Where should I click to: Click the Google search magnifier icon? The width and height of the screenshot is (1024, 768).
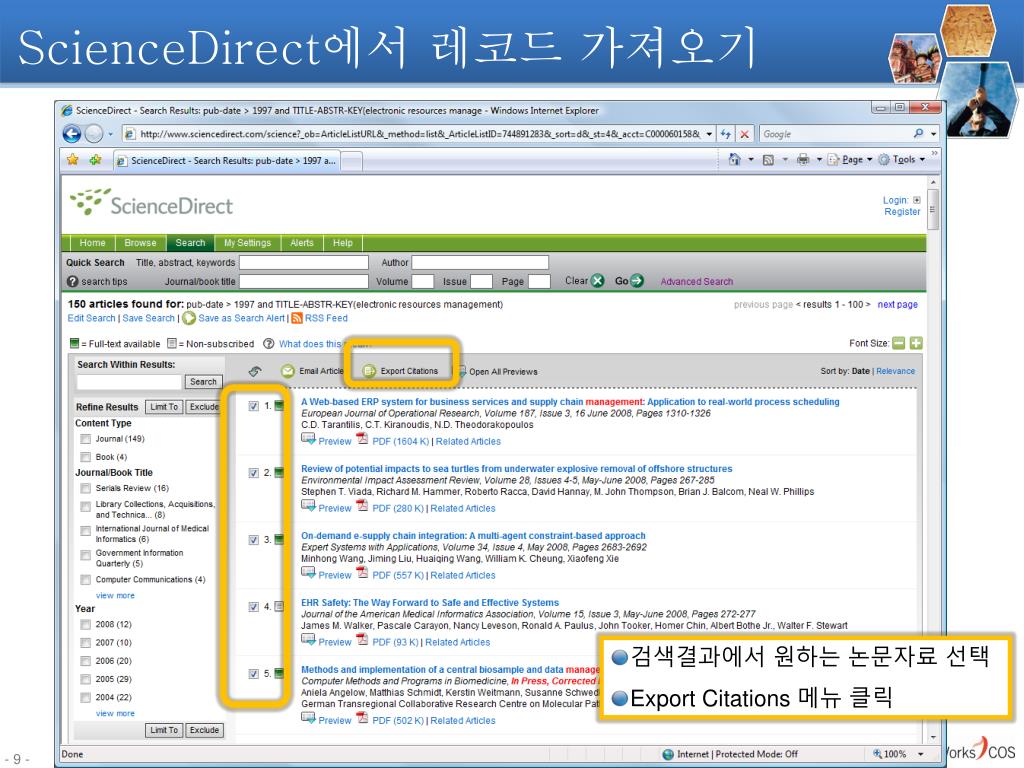918,133
